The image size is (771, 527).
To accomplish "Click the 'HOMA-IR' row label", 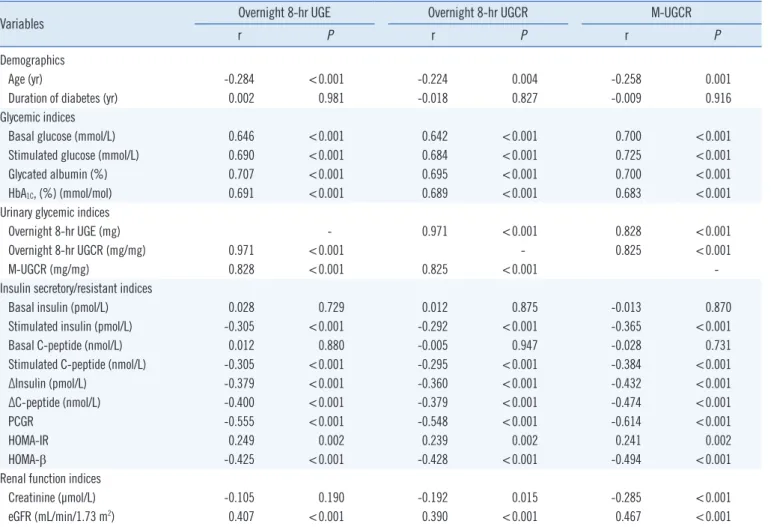I will click(x=29, y=441).
